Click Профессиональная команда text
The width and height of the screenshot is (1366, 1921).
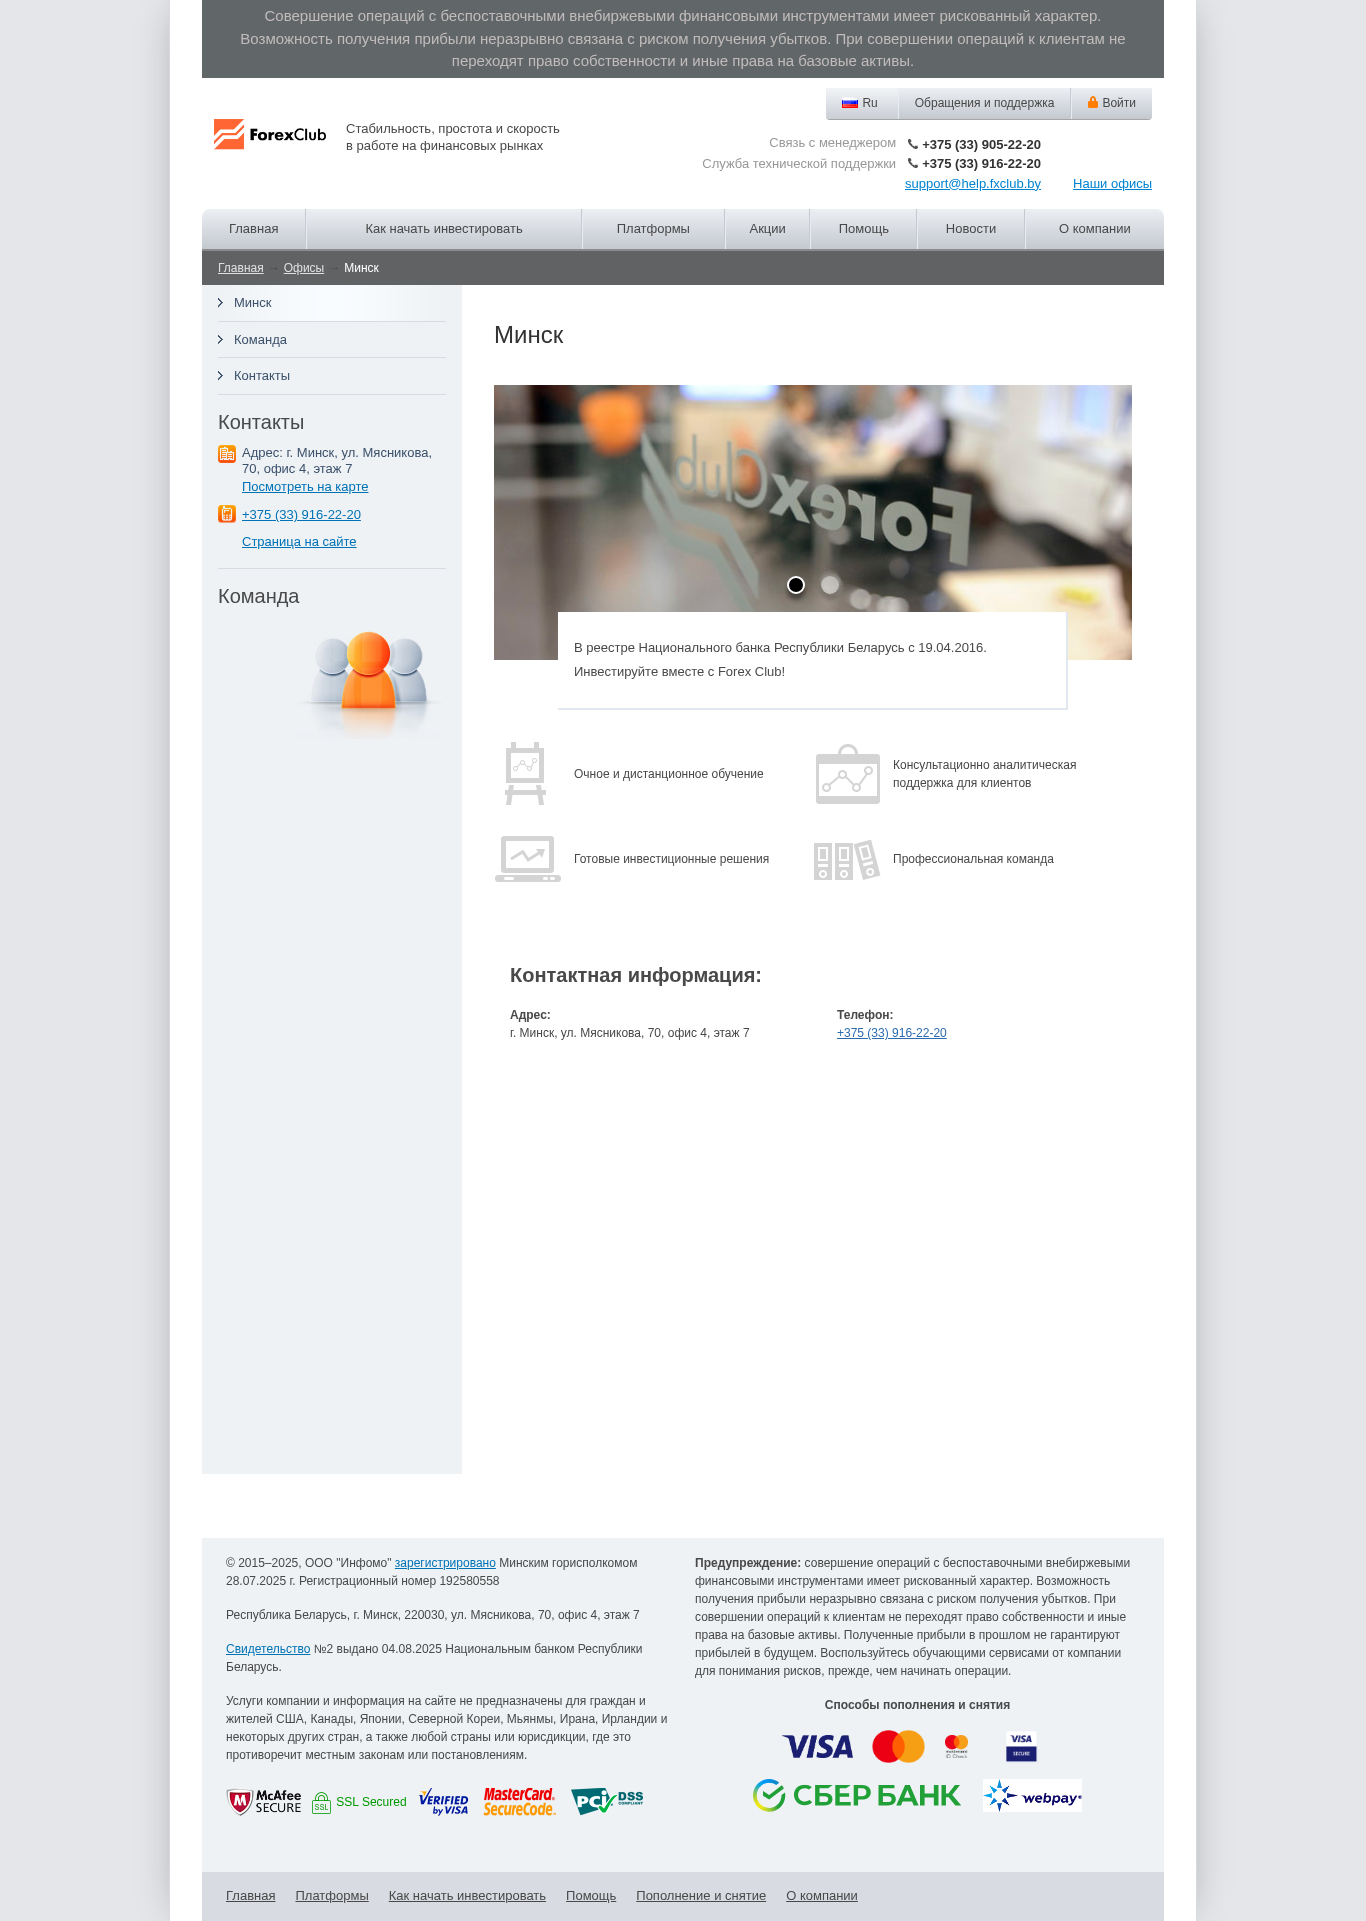click(x=973, y=859)
